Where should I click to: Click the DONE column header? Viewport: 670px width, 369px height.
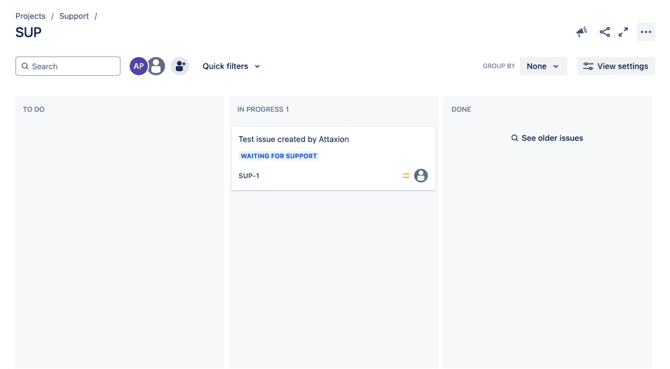[461, 109]
